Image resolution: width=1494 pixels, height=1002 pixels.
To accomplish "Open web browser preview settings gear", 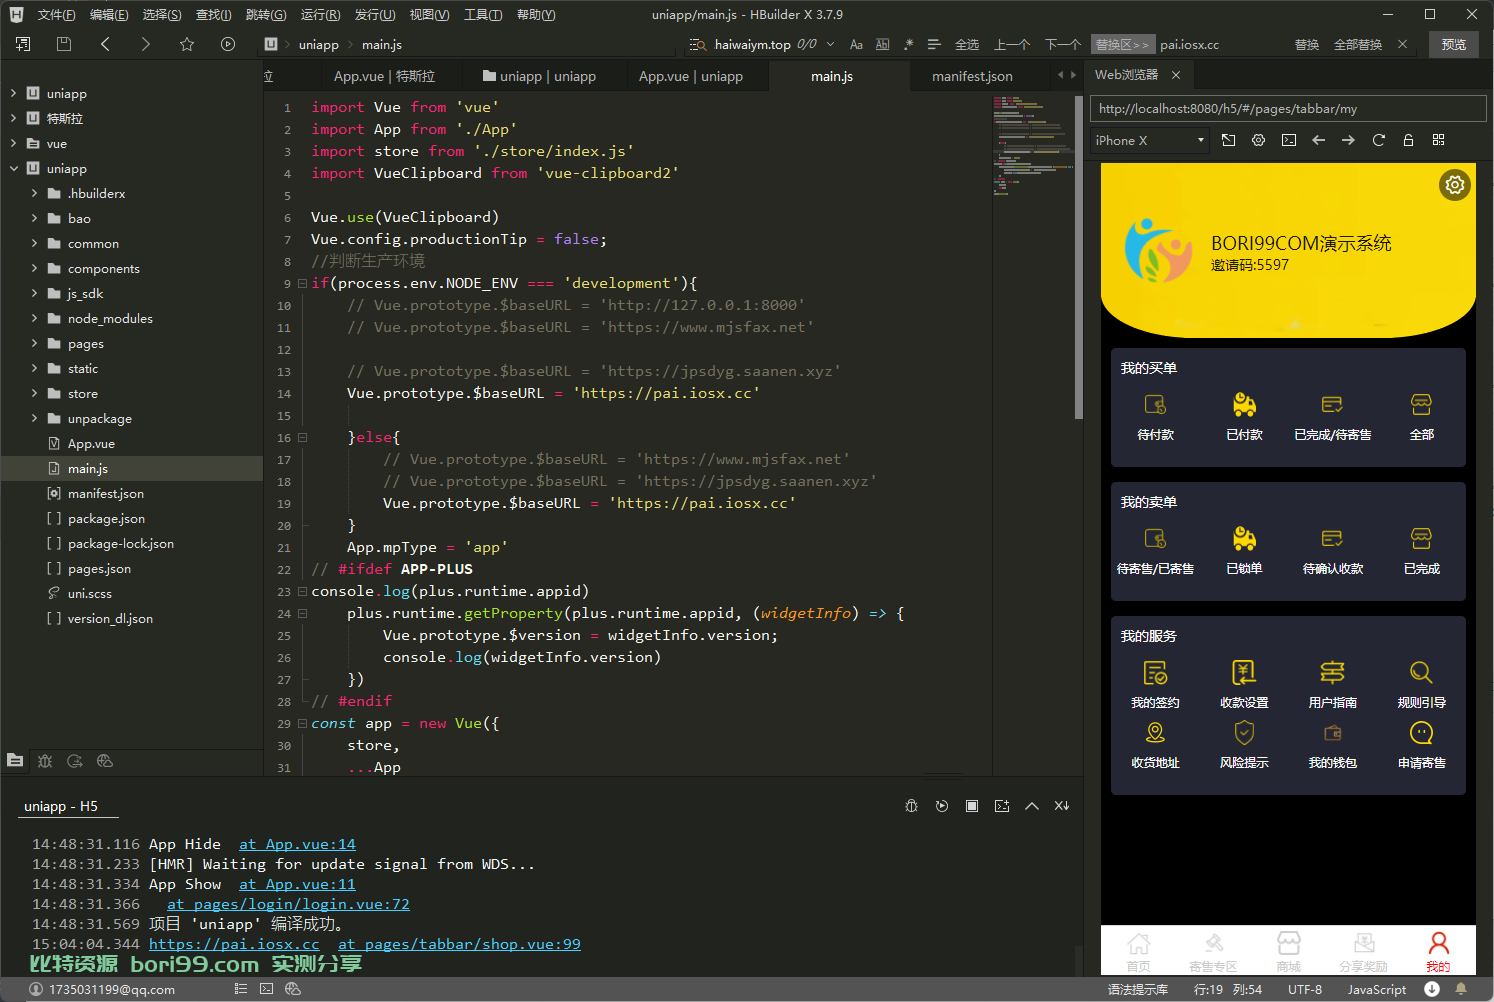I will [1259, 140].
